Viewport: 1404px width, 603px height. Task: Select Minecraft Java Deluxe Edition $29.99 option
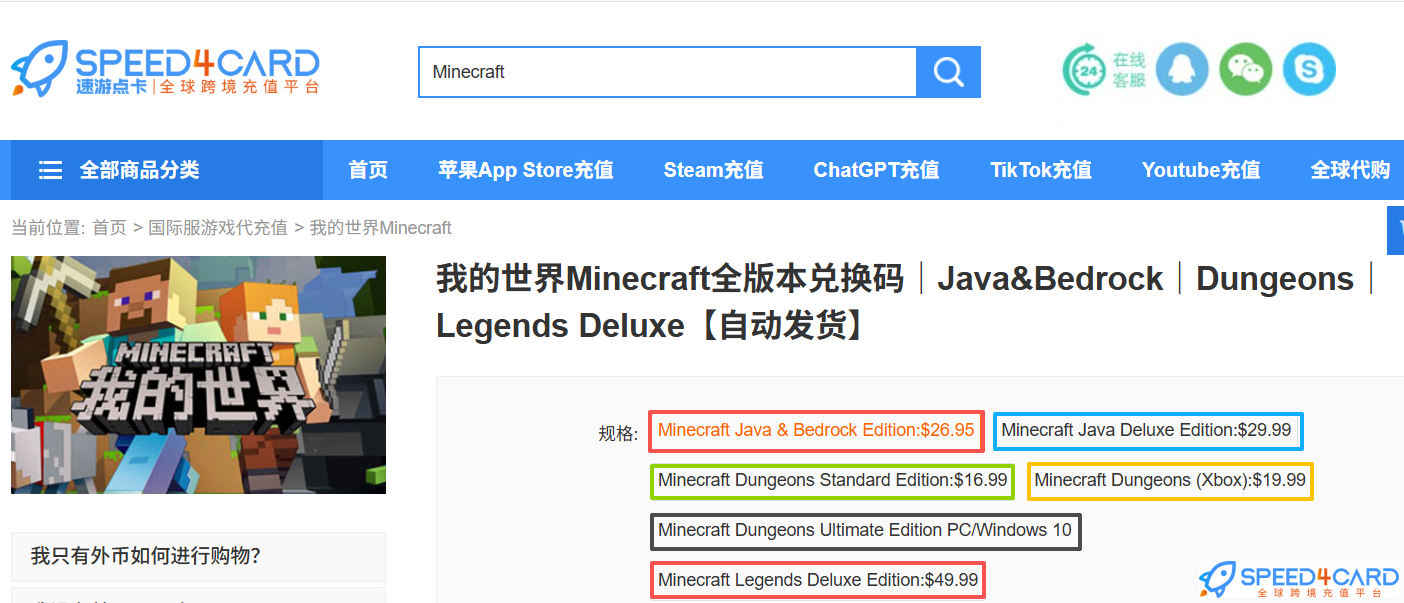1146,431
